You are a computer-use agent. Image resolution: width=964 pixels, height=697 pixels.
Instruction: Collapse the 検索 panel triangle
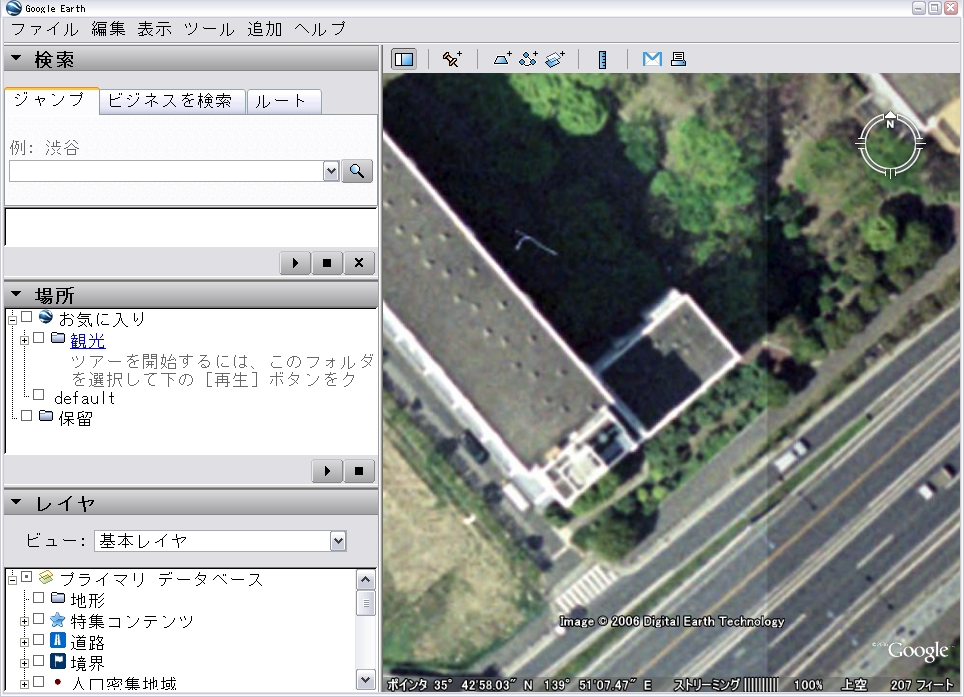[17, 58]
